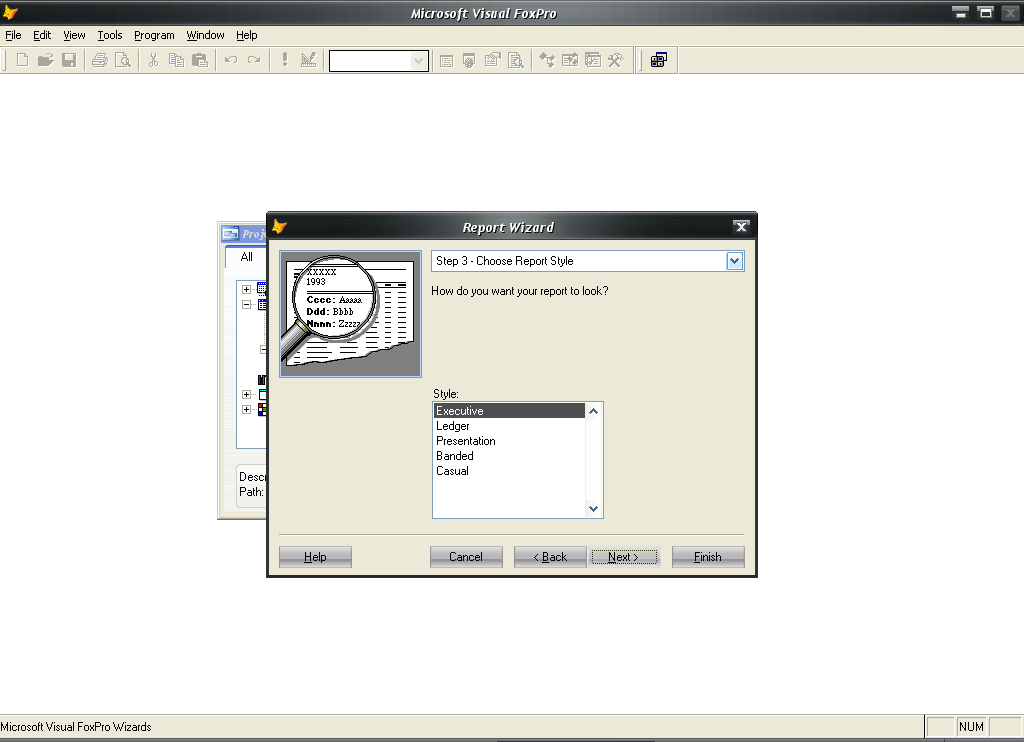Viewport: 1024px width, 742px height.
Task: Click the Document View toolbar icon
Action: [x=516, y=61]
